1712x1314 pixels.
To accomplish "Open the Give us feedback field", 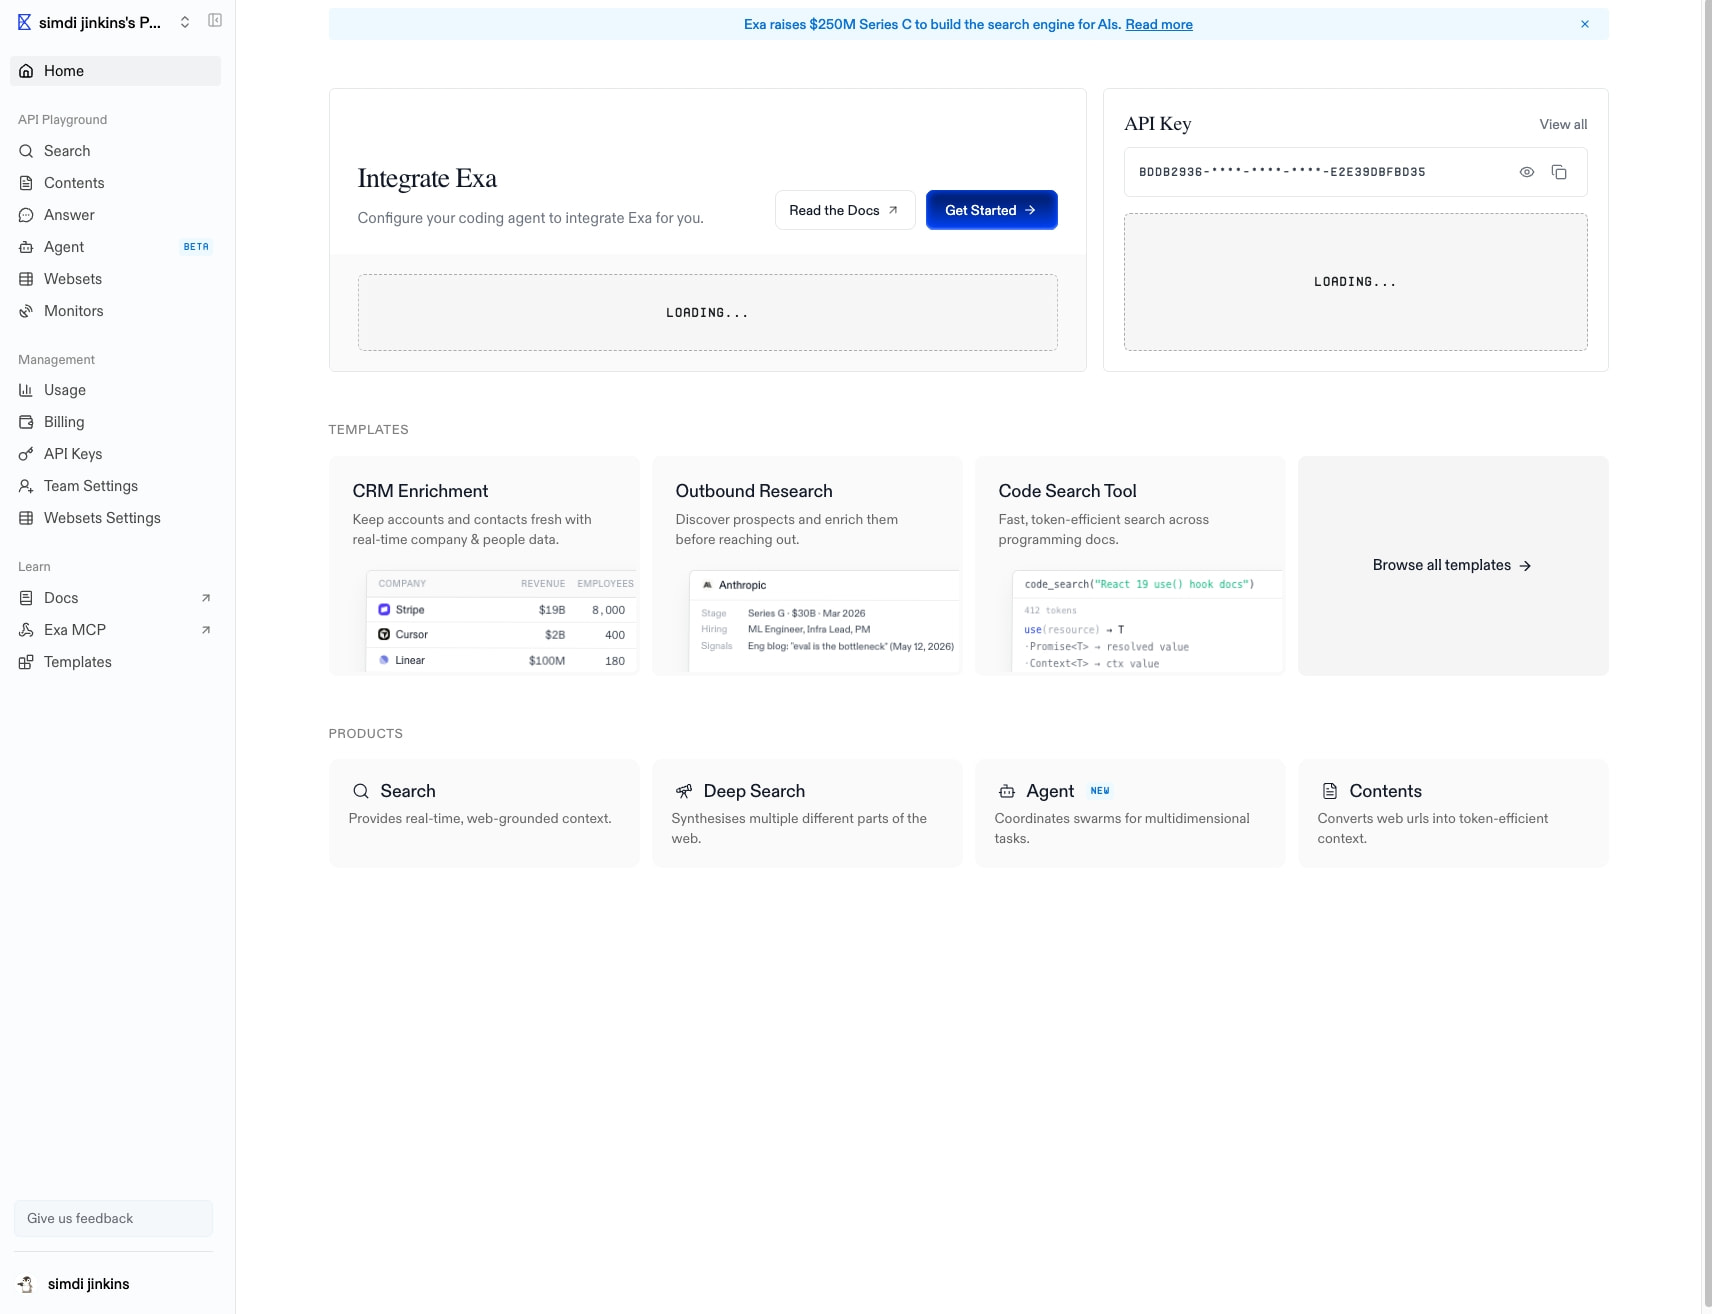I will point(113,1218).
